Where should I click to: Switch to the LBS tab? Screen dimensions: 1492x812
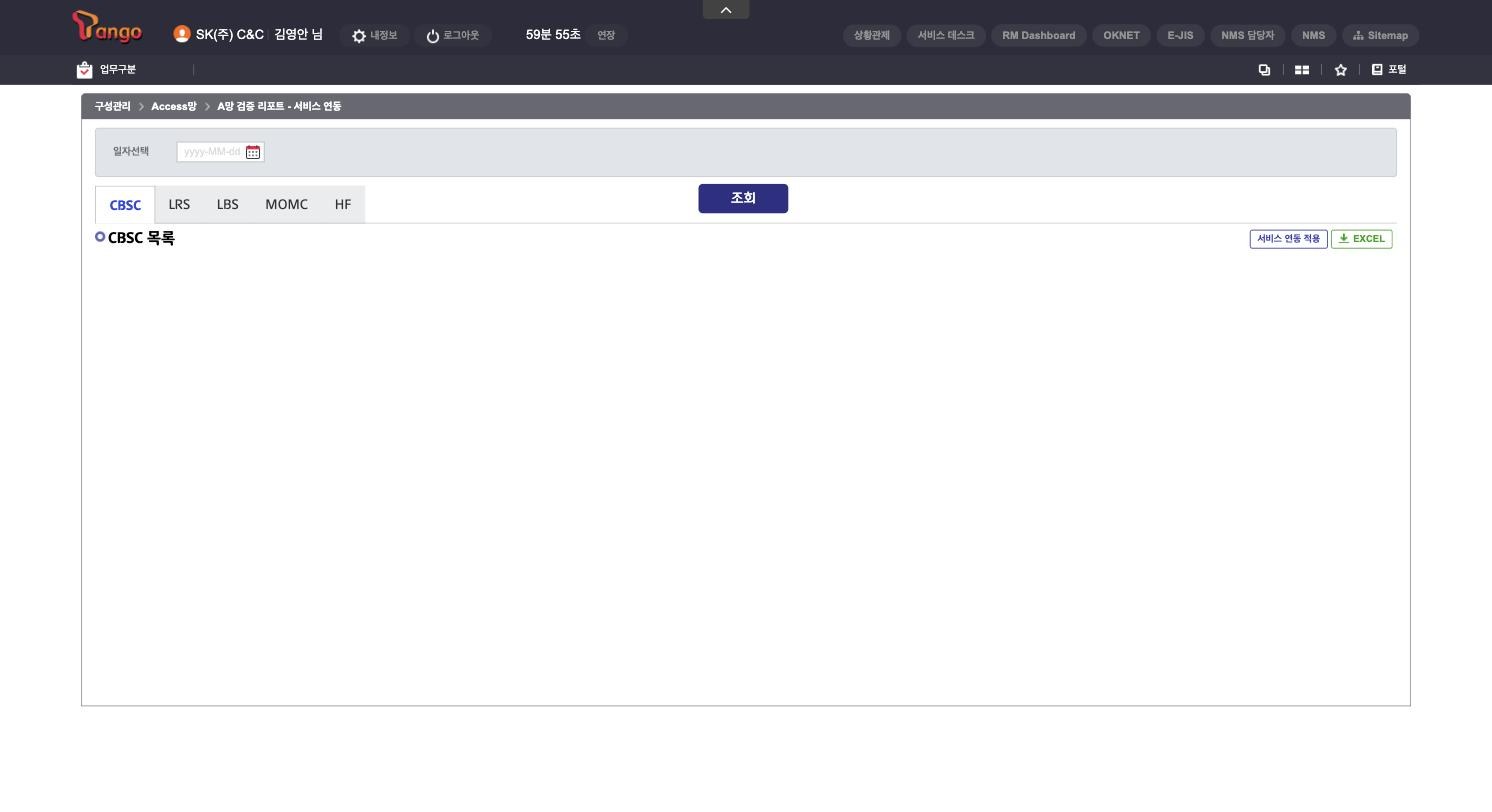click(228, 205)
